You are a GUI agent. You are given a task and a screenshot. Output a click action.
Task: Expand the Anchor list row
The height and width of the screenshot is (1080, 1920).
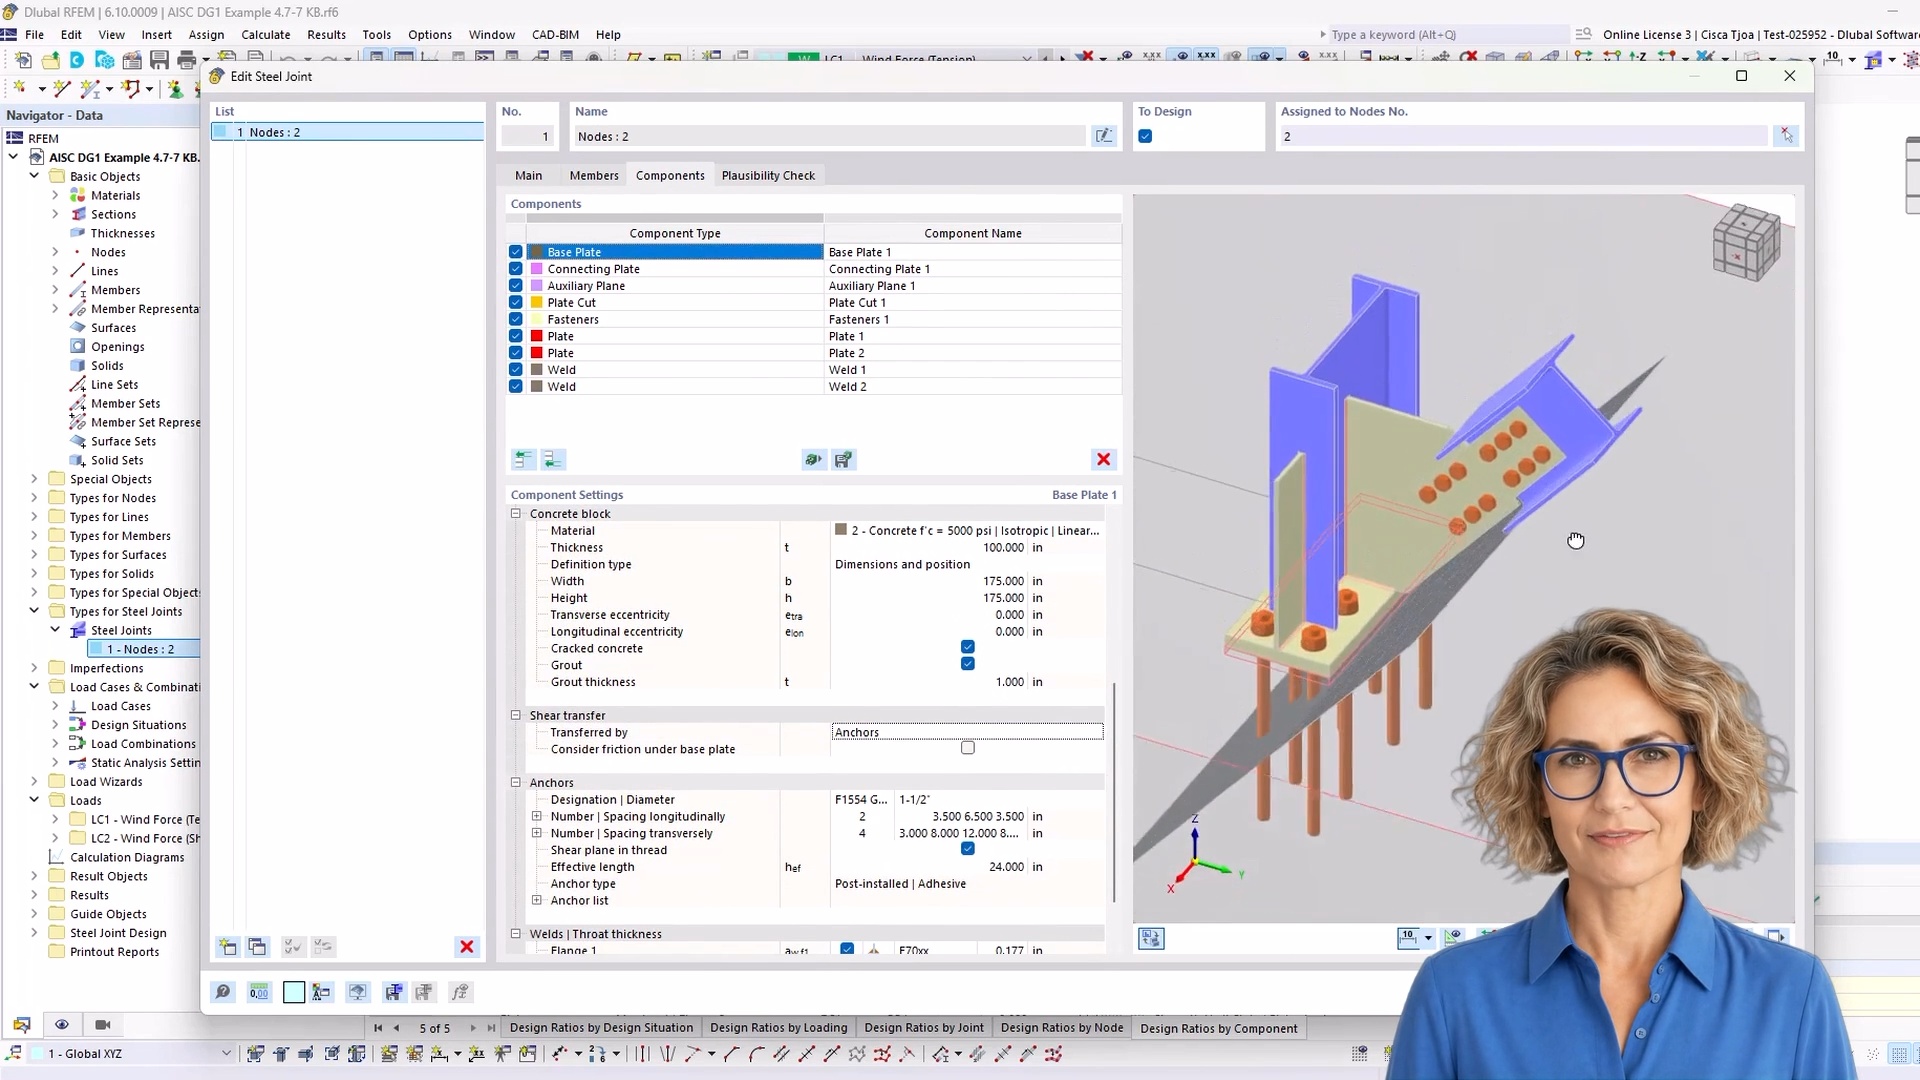537,900
